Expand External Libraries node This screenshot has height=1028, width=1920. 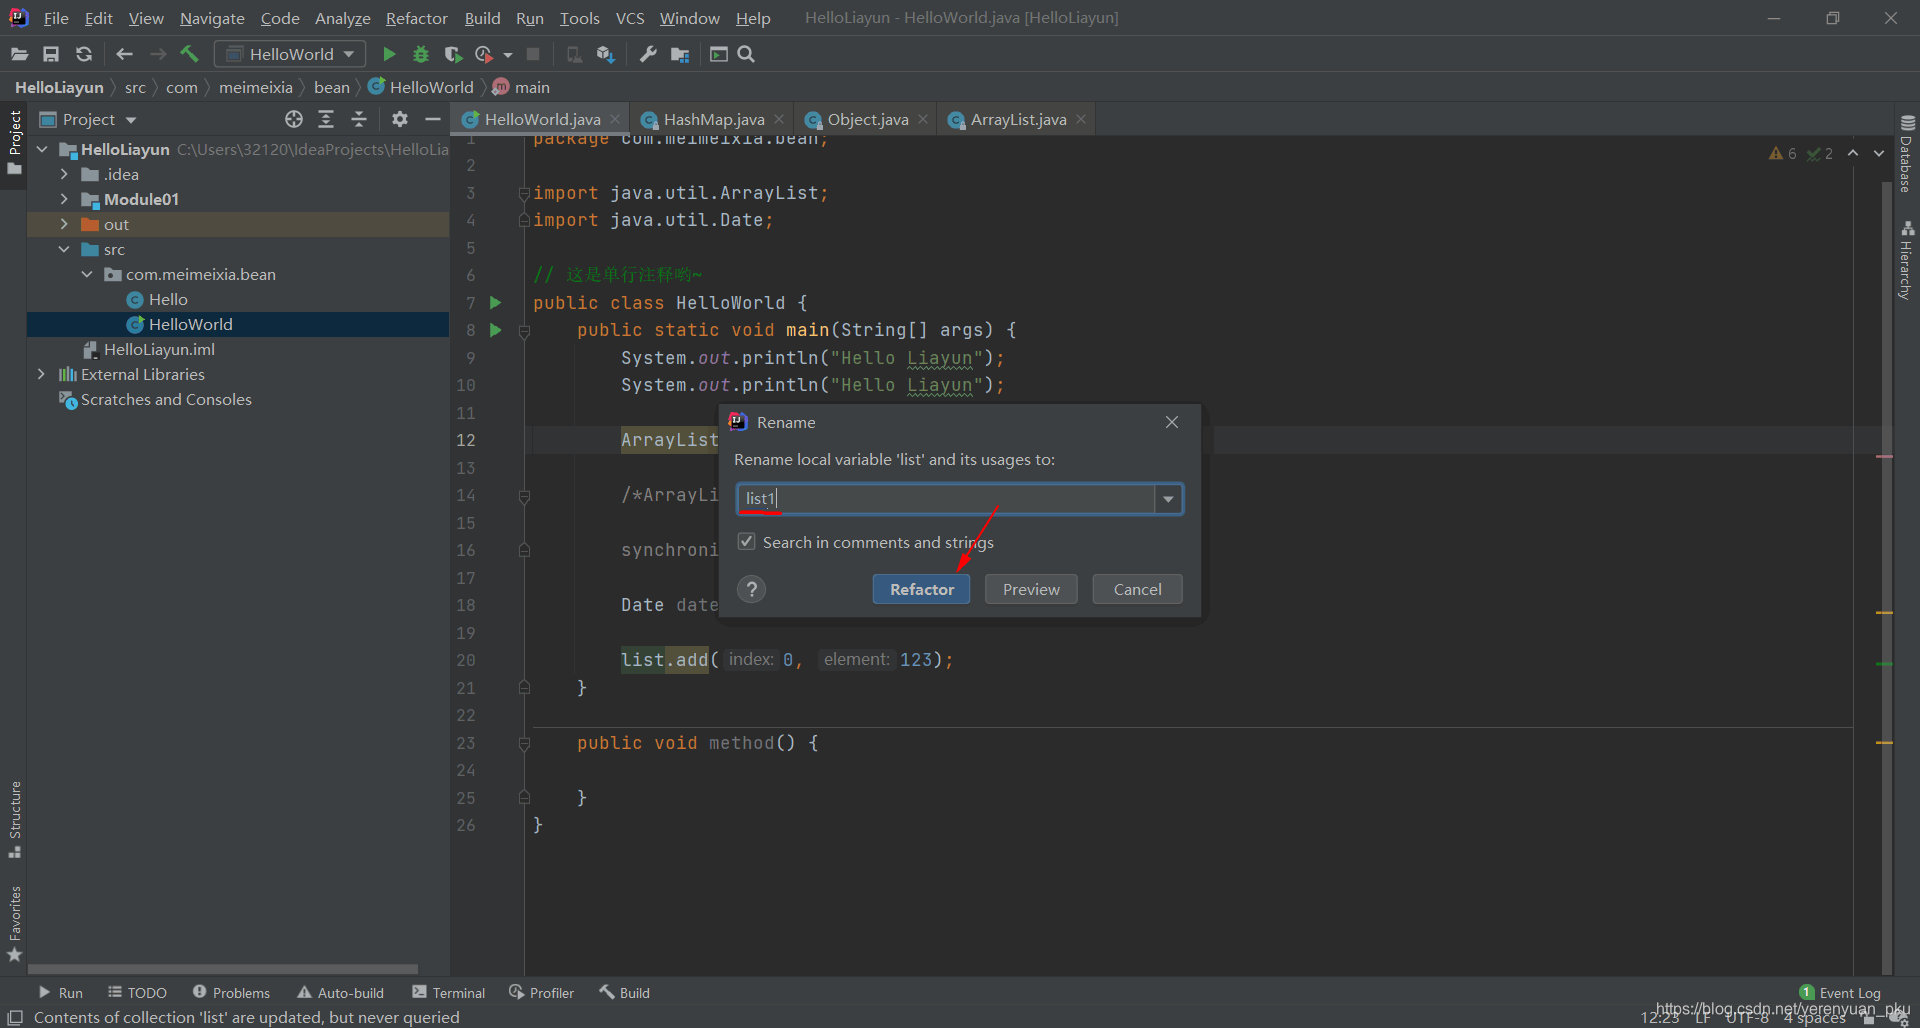click(x=41, y=374)
